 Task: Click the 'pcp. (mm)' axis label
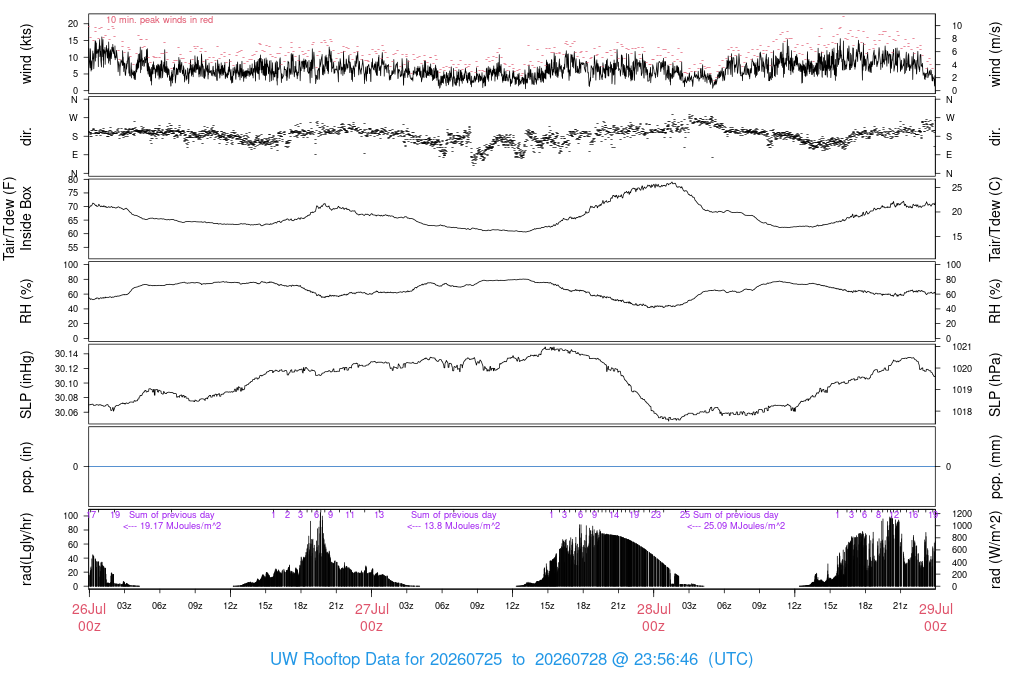[x=995, y=467]
